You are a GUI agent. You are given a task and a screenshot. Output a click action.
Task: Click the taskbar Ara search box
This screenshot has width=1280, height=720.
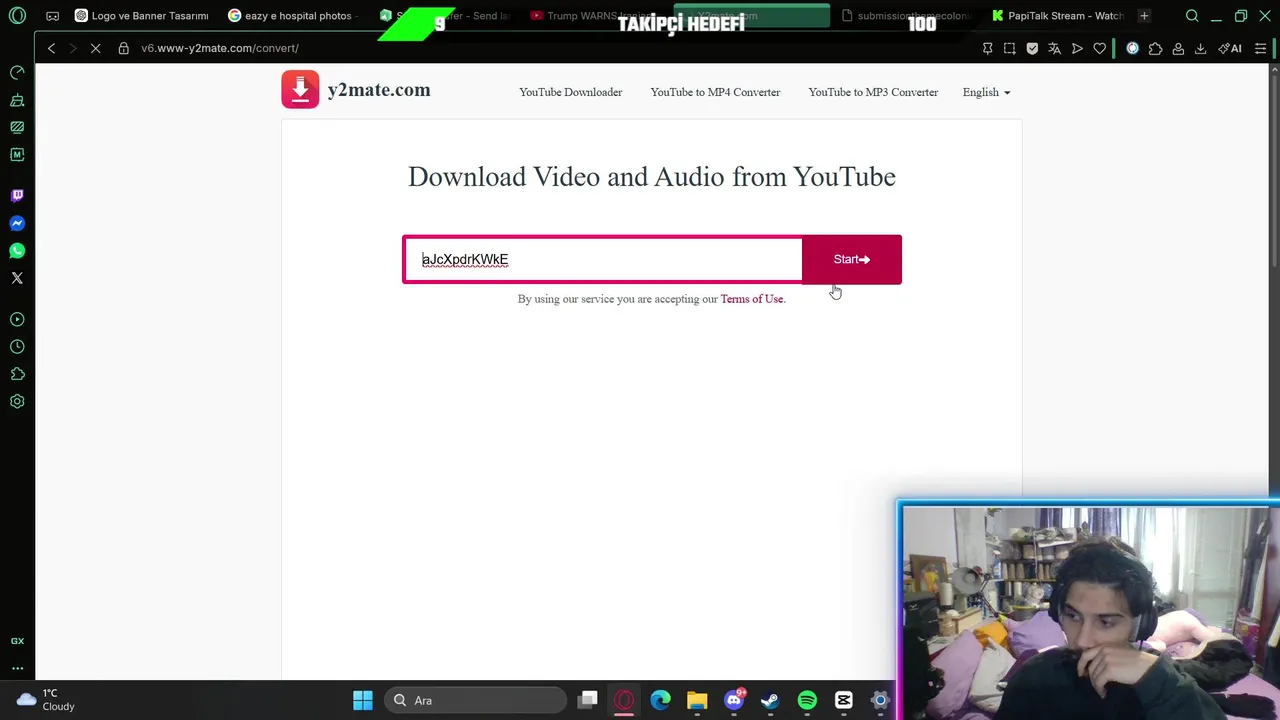pos(476,700)
